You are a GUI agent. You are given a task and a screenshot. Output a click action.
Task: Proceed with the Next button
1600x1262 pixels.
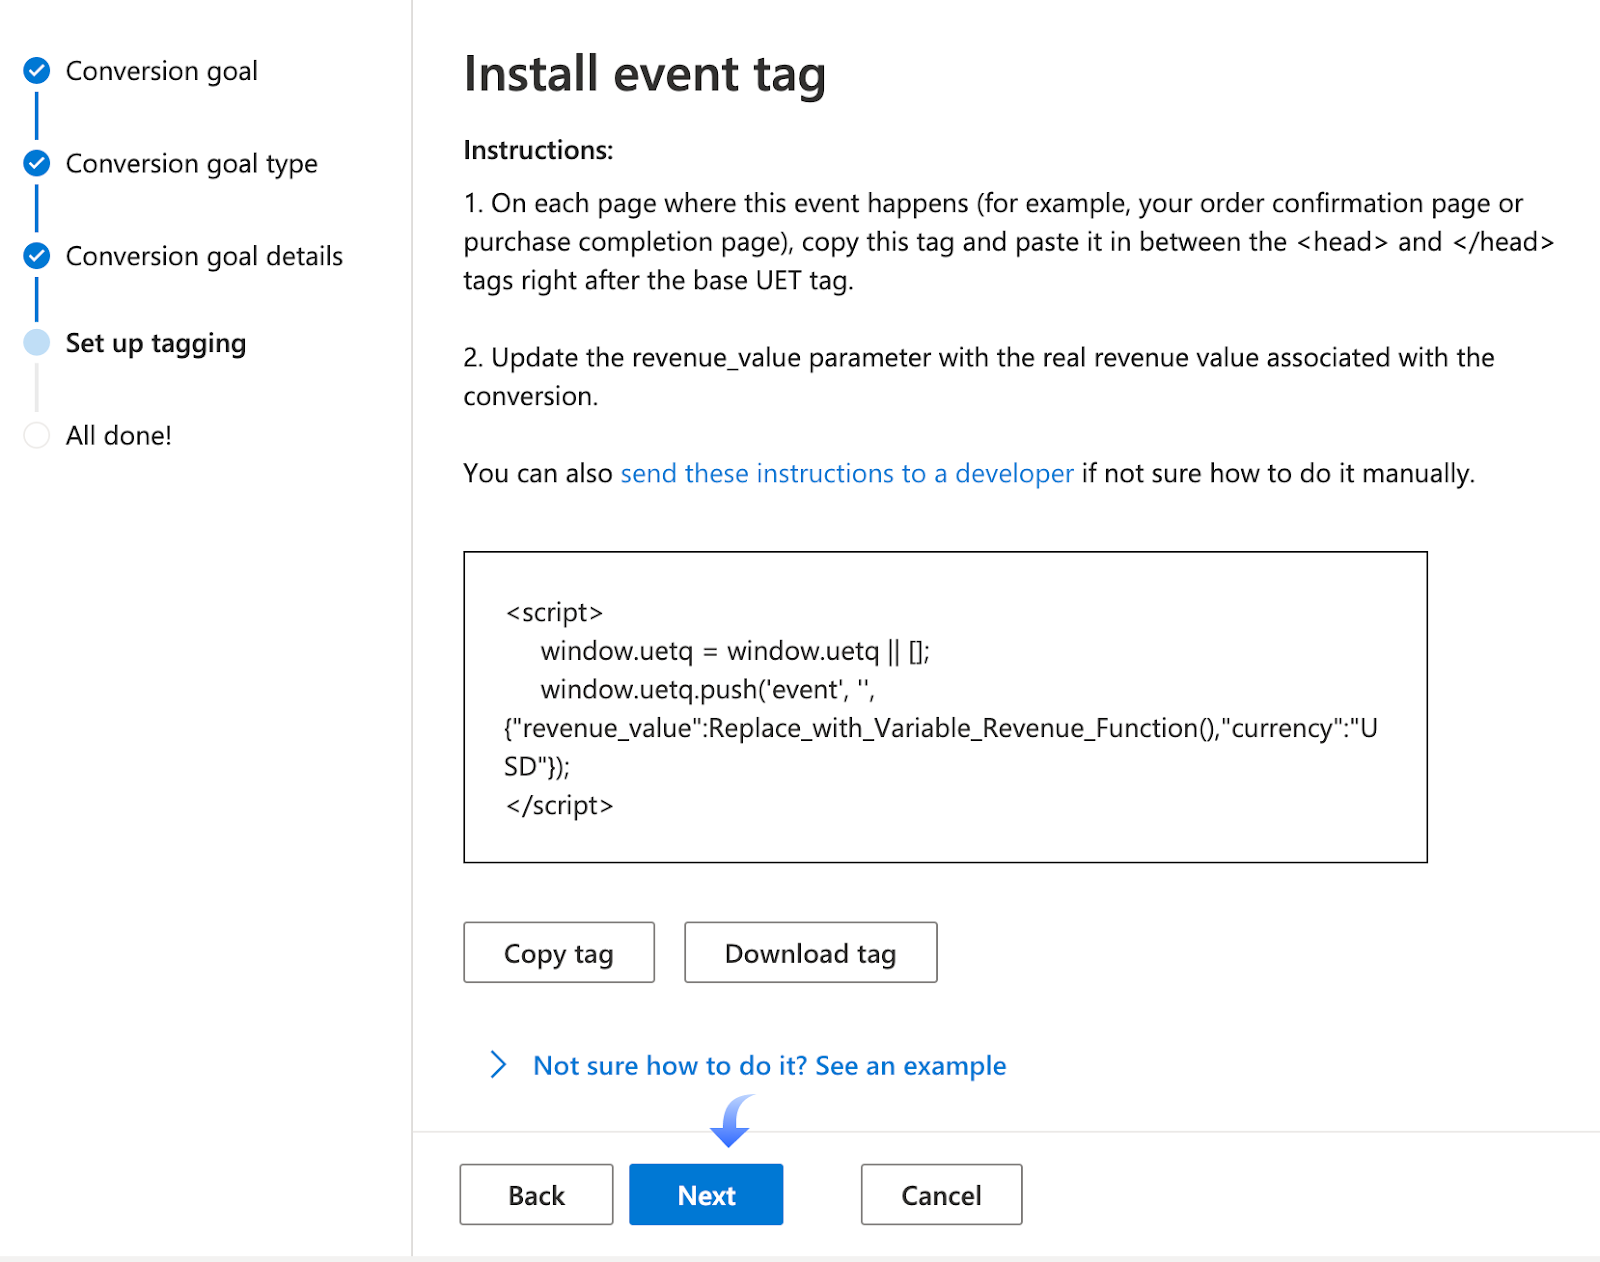click(706, 1194)
